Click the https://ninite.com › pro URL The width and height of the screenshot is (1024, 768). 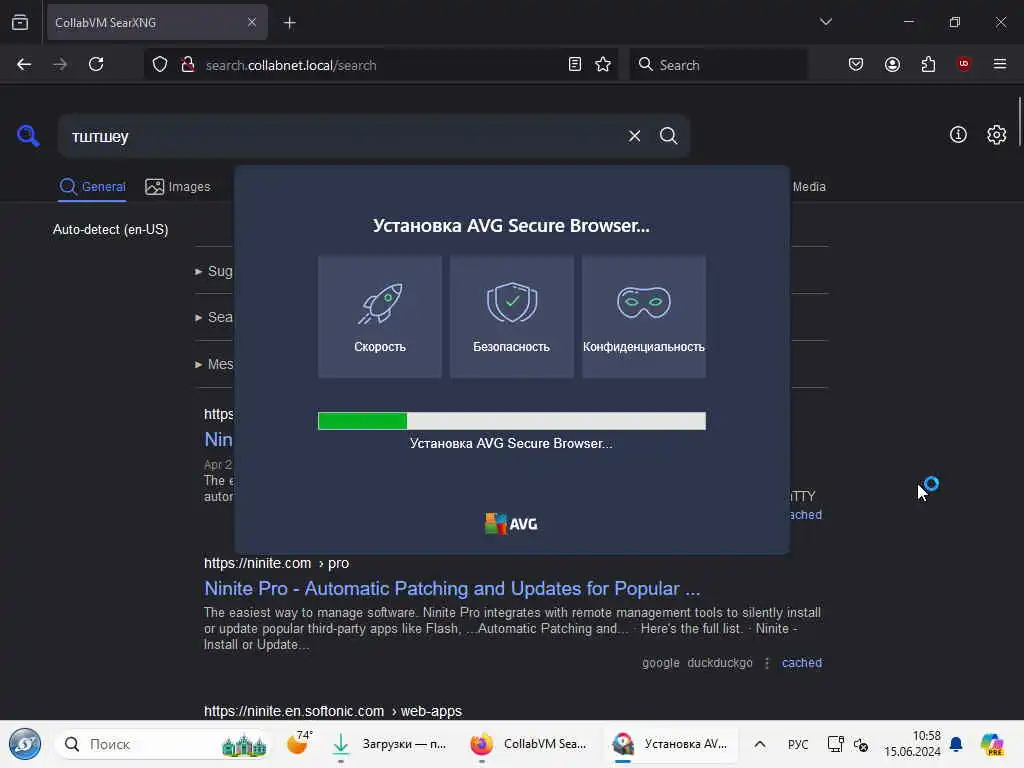point(276,563)
